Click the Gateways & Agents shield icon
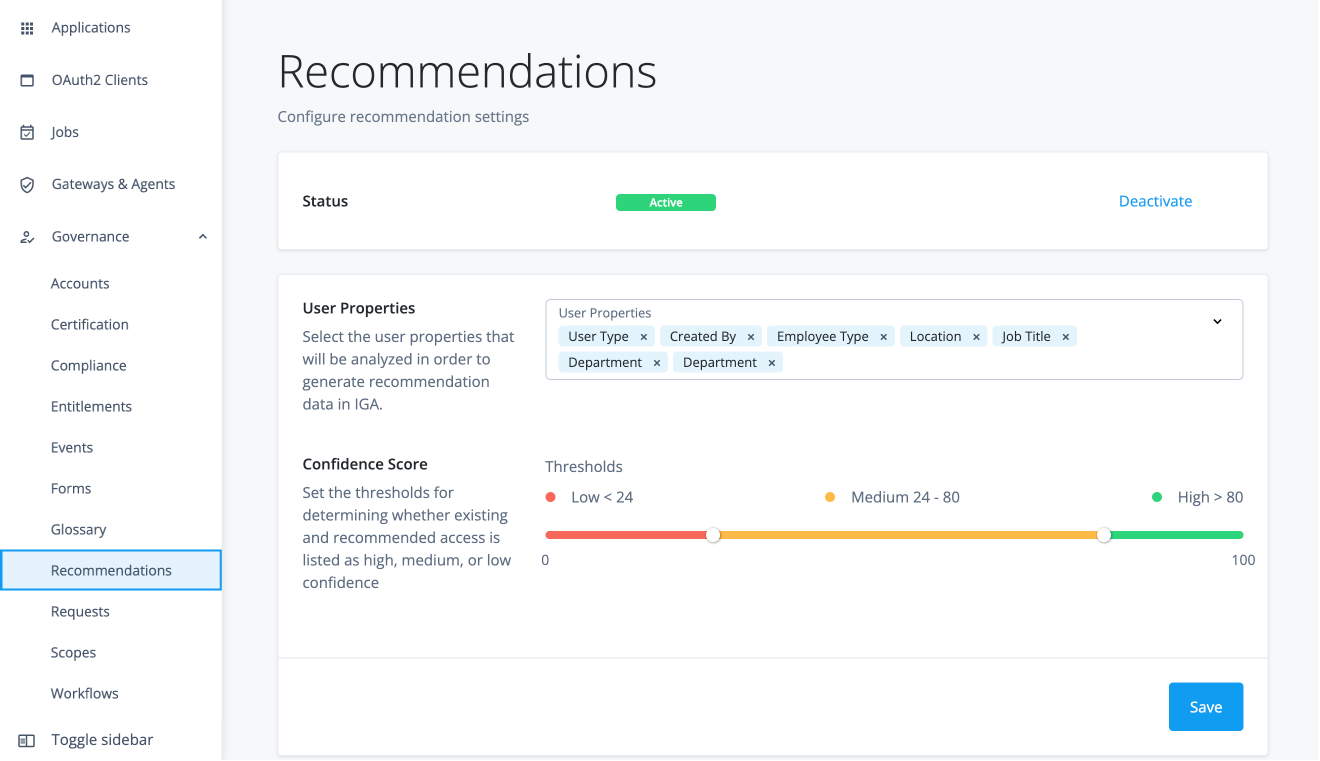Screen dimensions: 1320x761 point(27,184)
